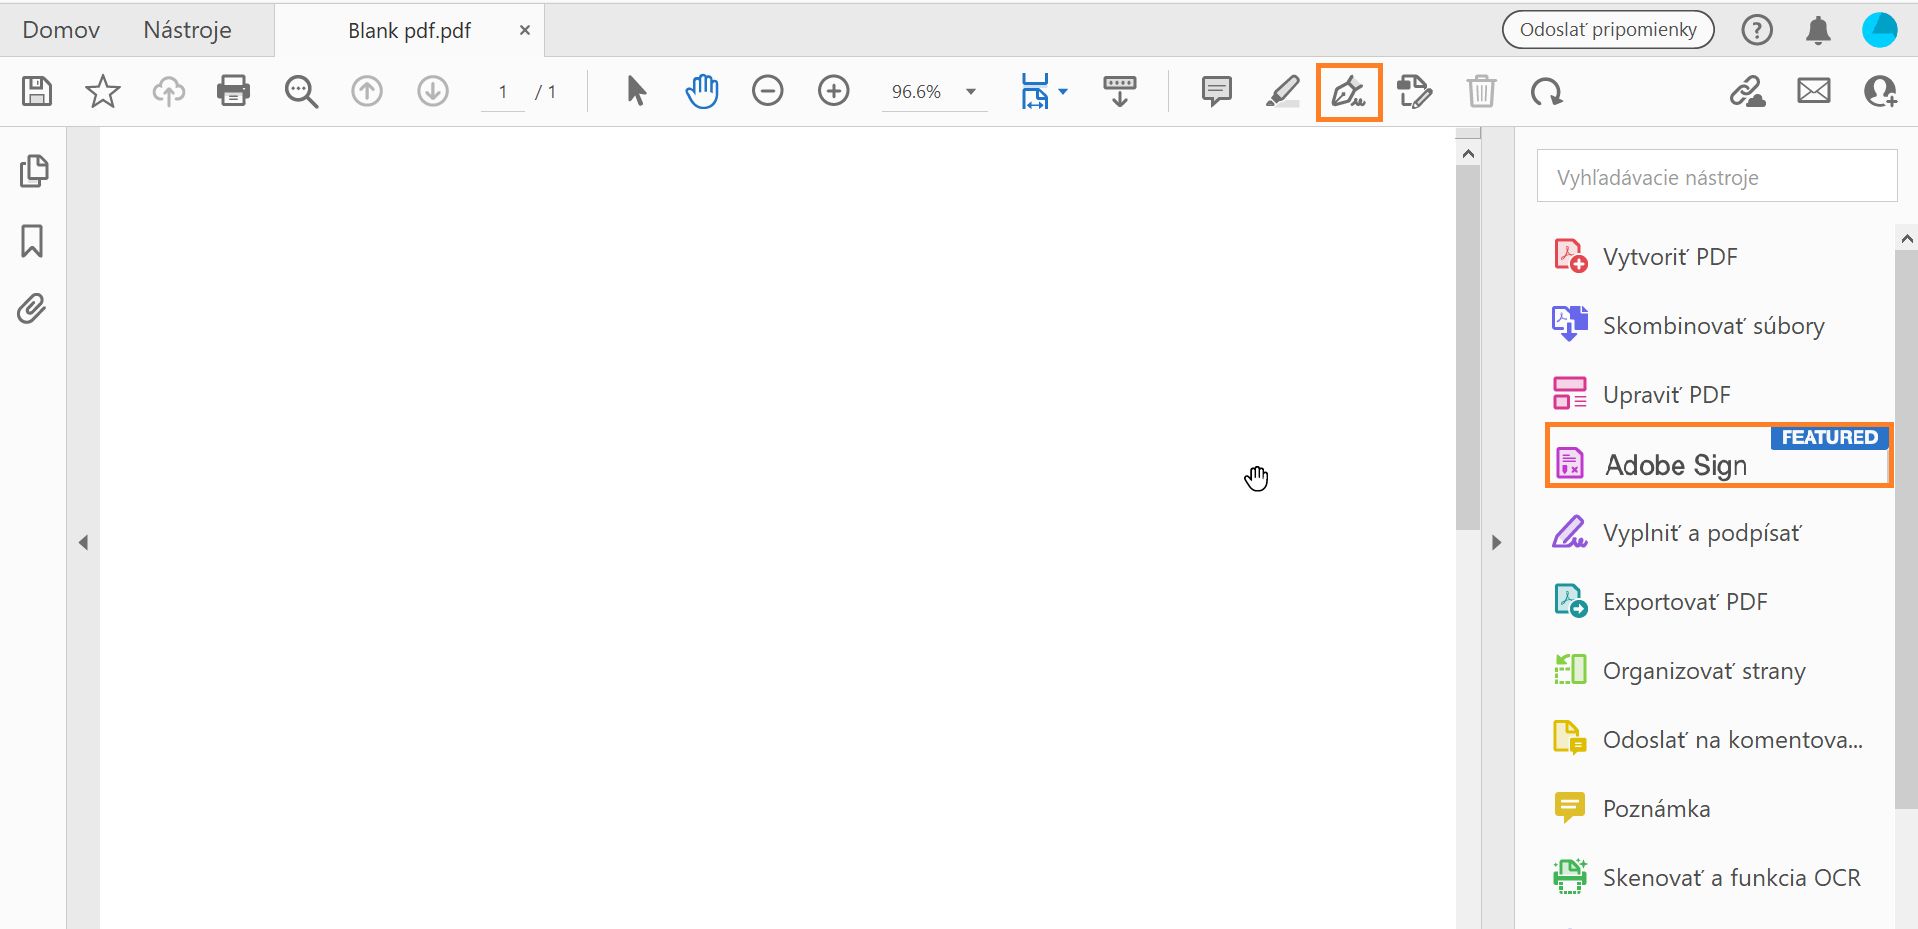
Task: Go to next page arrow
Action: tap(433, 92)
